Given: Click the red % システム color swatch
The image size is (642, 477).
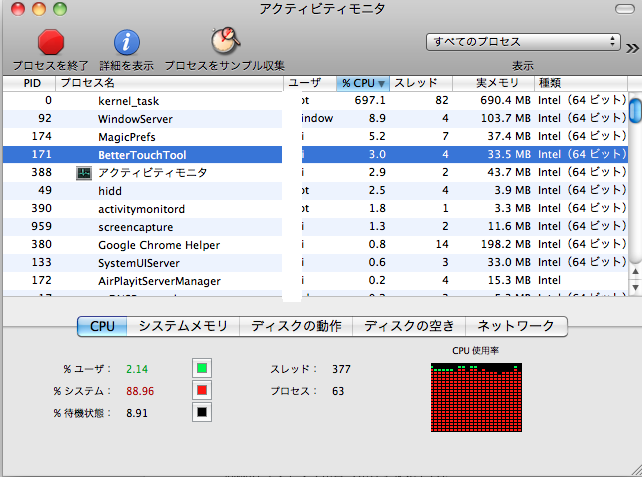Looking at the screenshot, I should coord(202,390).
